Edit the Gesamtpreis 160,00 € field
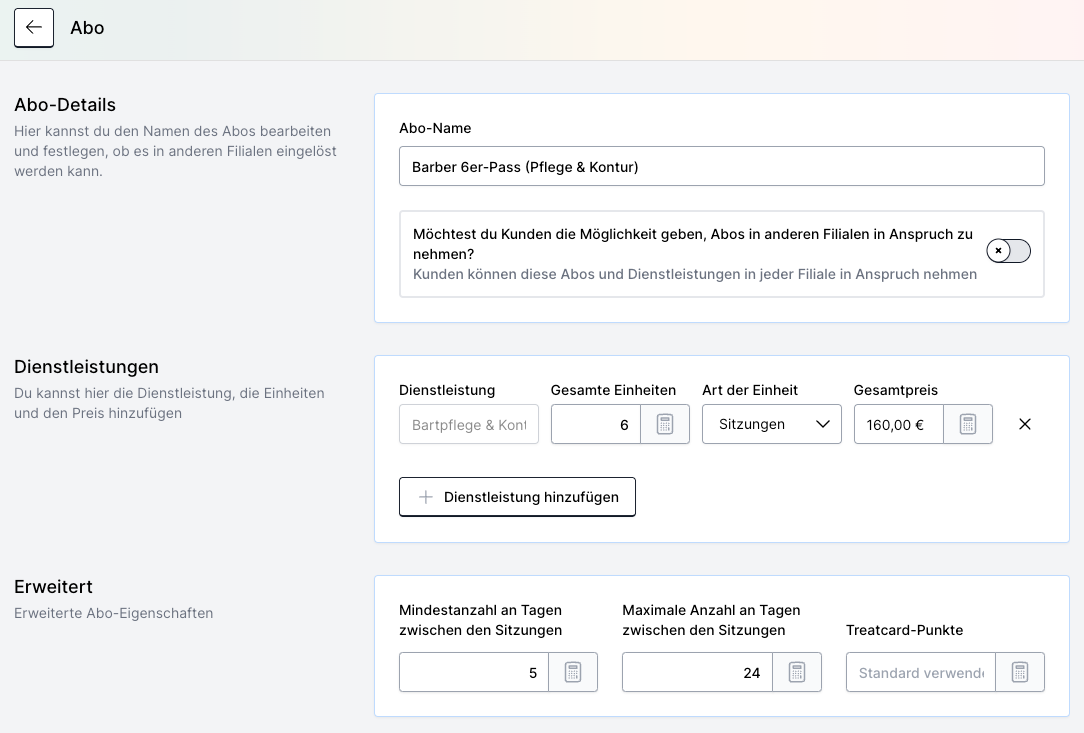 (897, 424)
